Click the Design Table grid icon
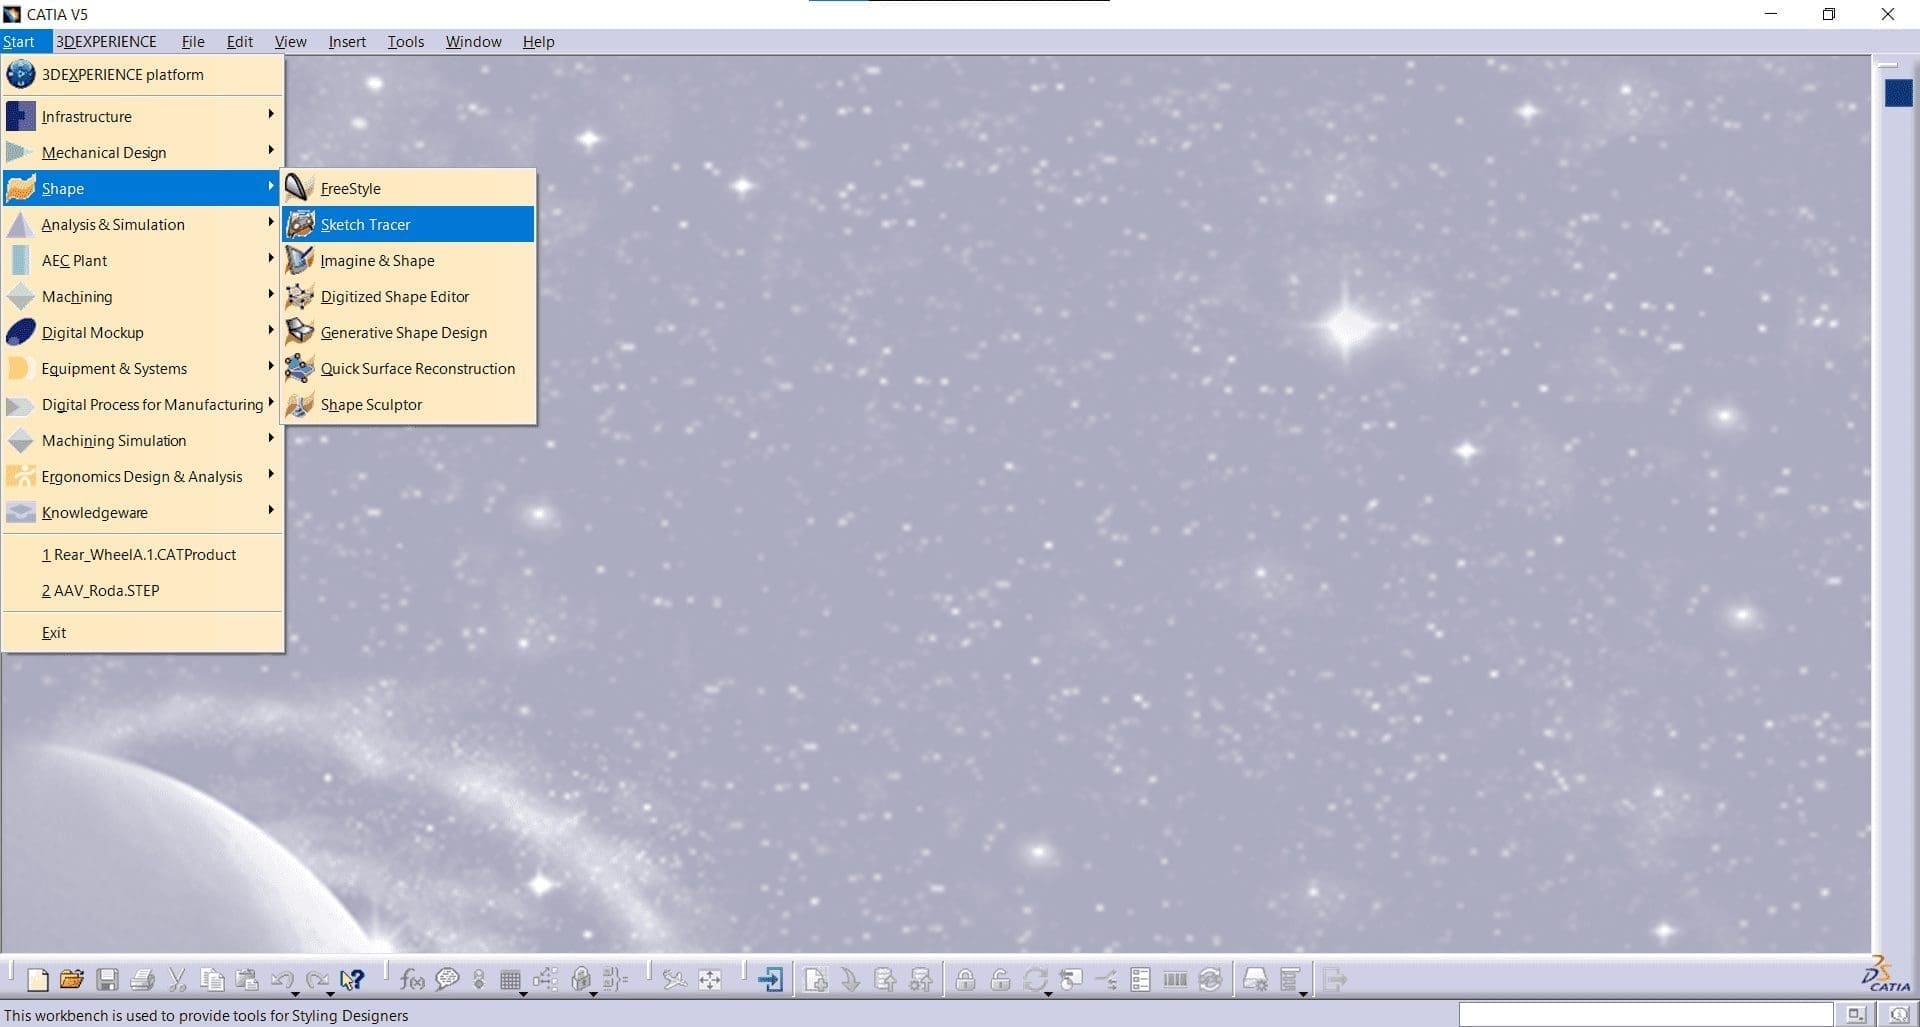Viewport: 1920px width, 1027px height. point(510,980)
